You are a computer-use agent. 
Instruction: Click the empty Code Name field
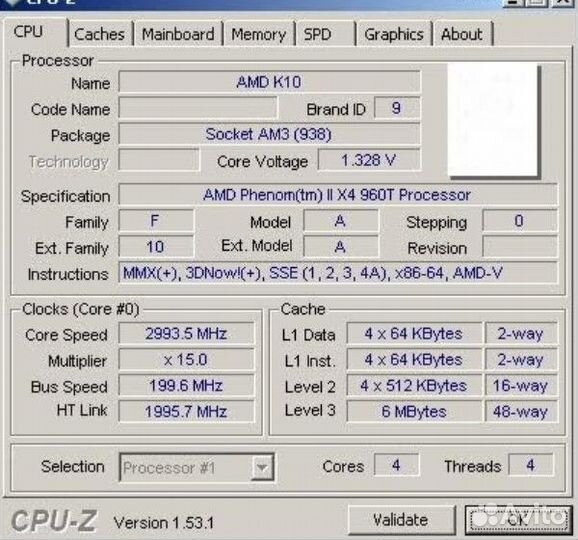pos(198,108)
